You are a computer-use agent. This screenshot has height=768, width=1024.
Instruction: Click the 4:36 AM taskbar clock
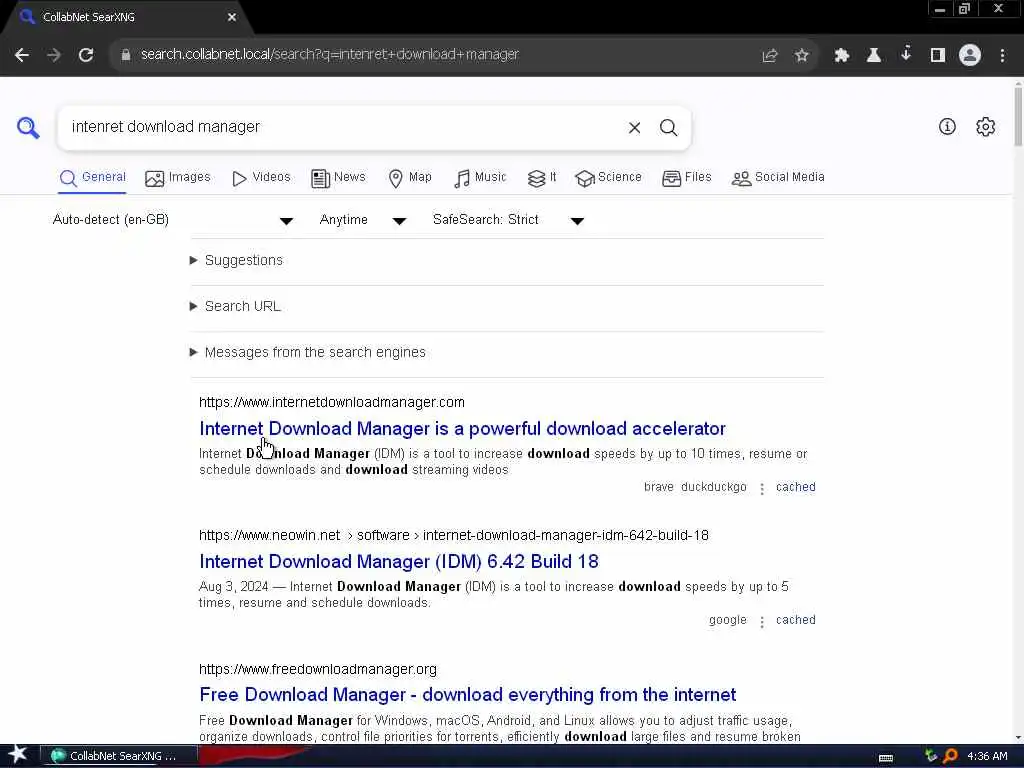click(x=987, y=756)
